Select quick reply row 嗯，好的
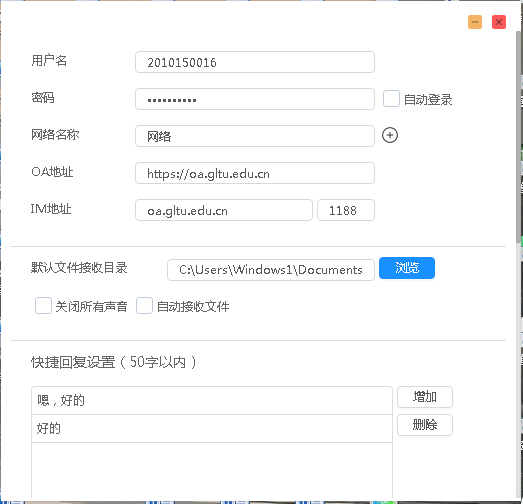Screen dimensions: 523x504 pos(212,401)
